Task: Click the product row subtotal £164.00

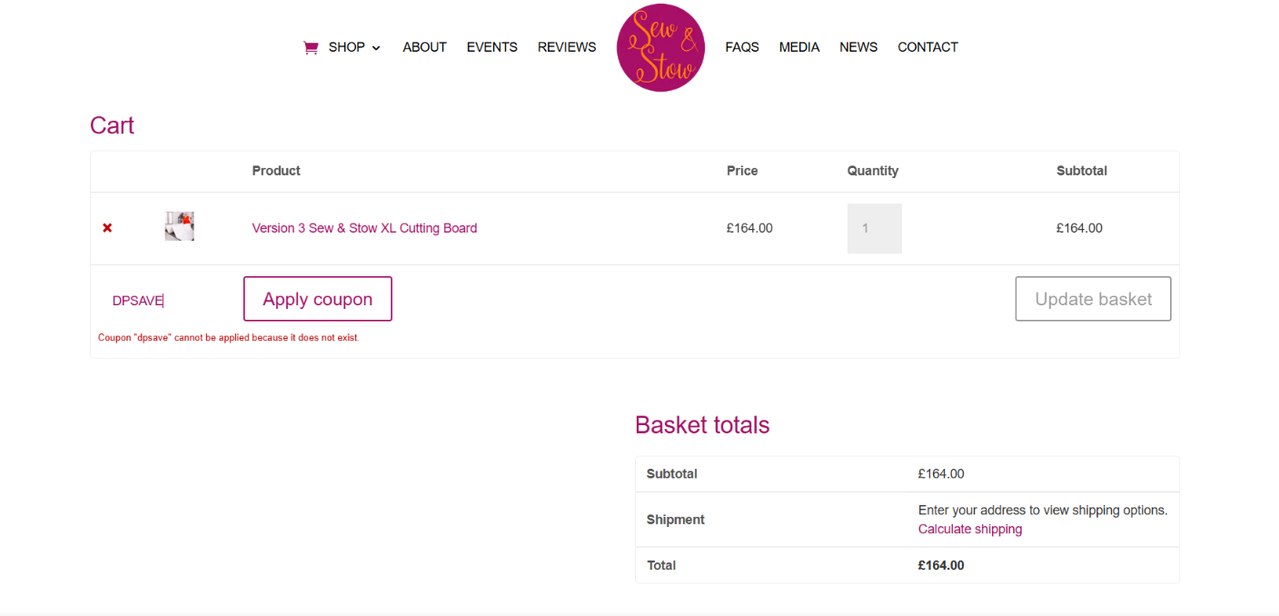Action: 1079,228
